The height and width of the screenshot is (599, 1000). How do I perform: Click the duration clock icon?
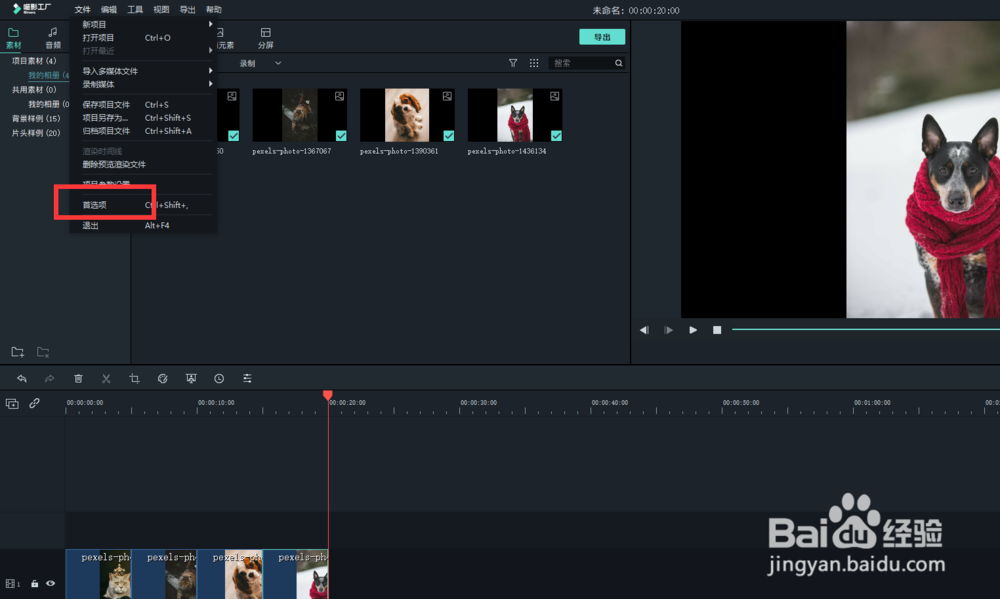pos(219,378)
